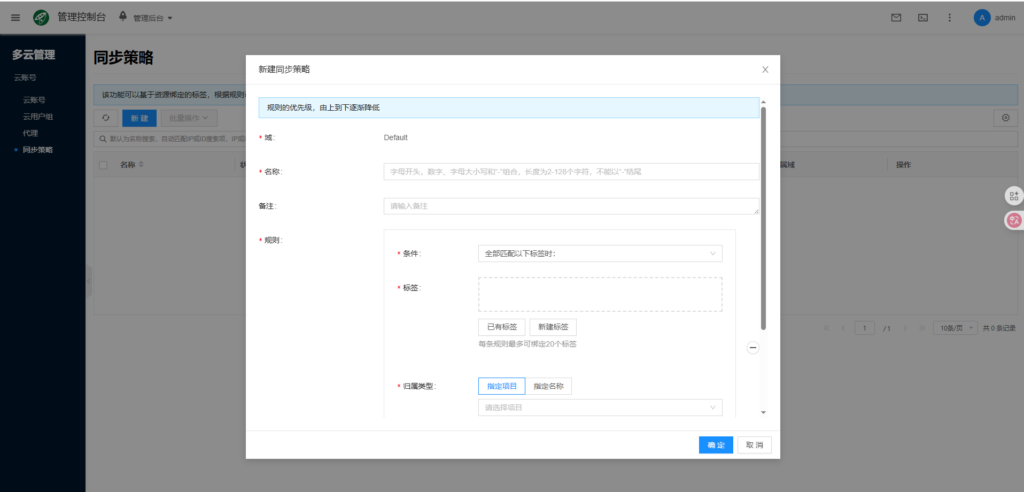Click the green rocket logo icon
This screenshot has width=1024, height=492.
[x=41, y=17]
